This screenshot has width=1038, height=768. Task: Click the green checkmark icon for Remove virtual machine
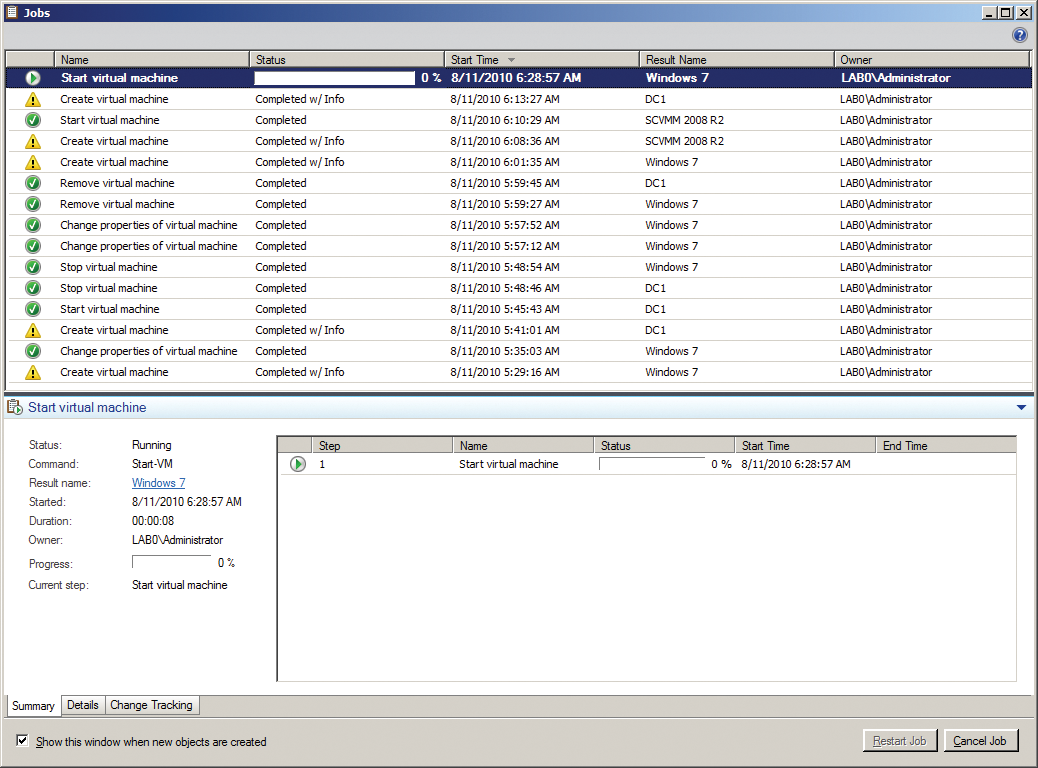coord(33,183)
